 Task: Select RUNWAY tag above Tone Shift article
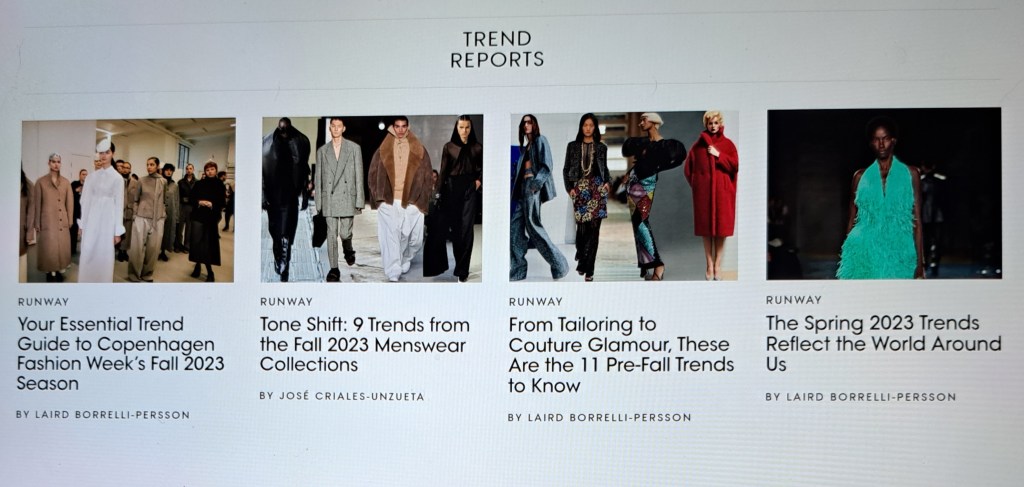pos(286,302)
